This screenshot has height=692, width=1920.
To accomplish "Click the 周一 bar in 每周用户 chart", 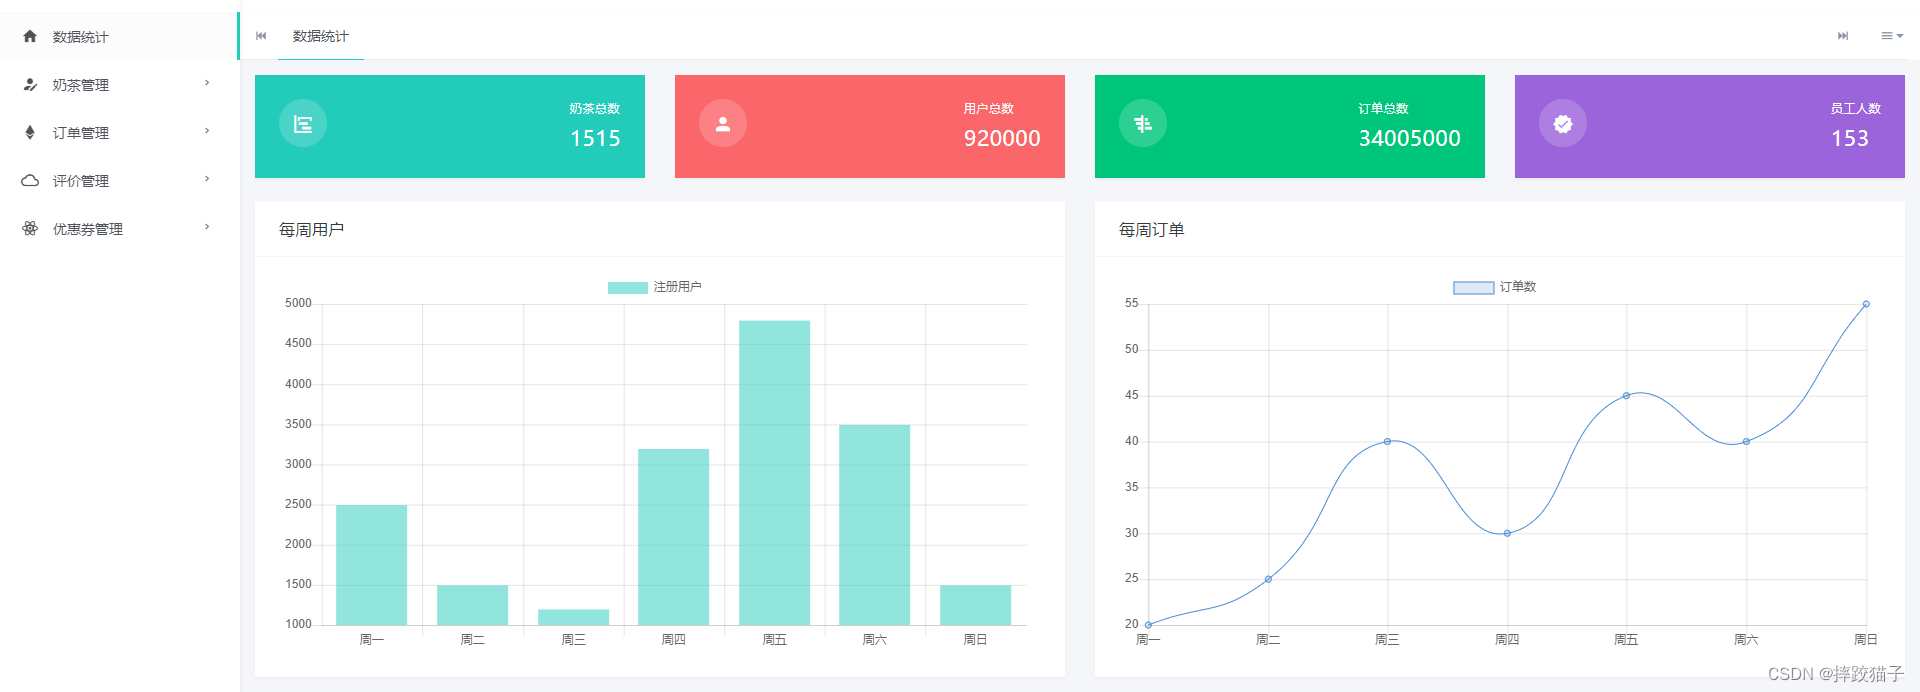I will 372,565.
